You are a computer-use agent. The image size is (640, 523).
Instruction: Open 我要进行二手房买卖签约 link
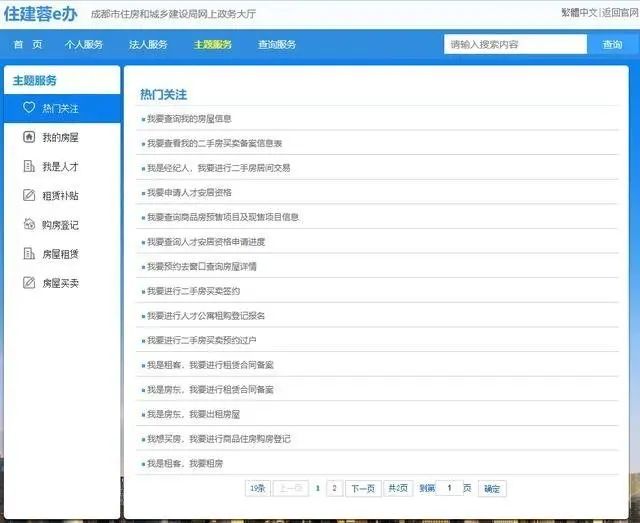[x=193, y=291]
